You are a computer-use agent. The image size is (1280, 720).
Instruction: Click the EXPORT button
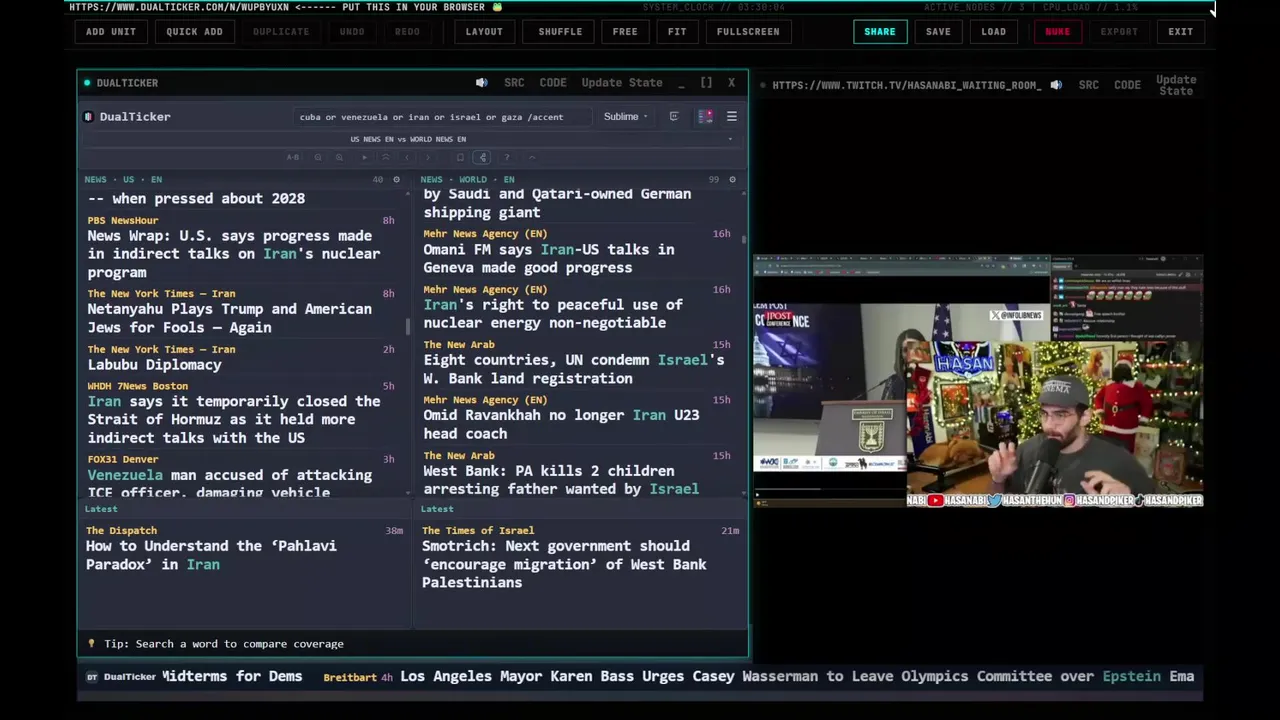[x=1119, y=32]
